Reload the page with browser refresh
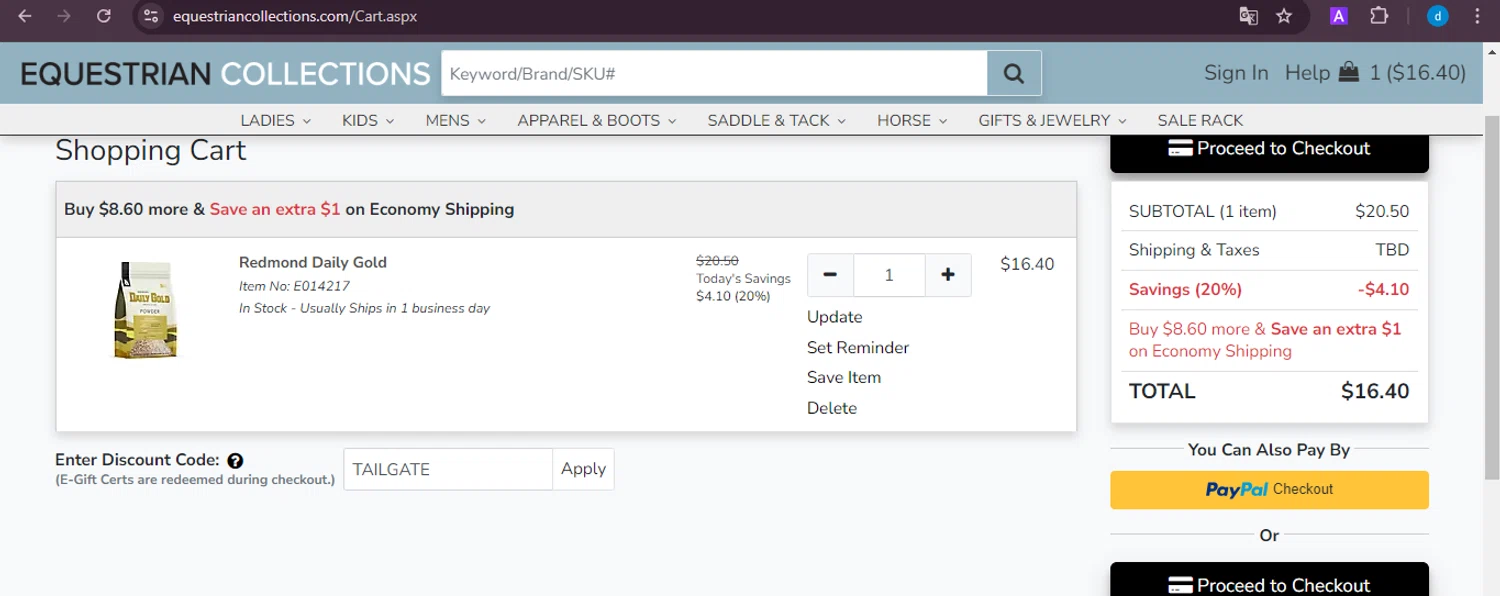The width and height of the screenshot is (1500, 596). click(x=103, y=16)
